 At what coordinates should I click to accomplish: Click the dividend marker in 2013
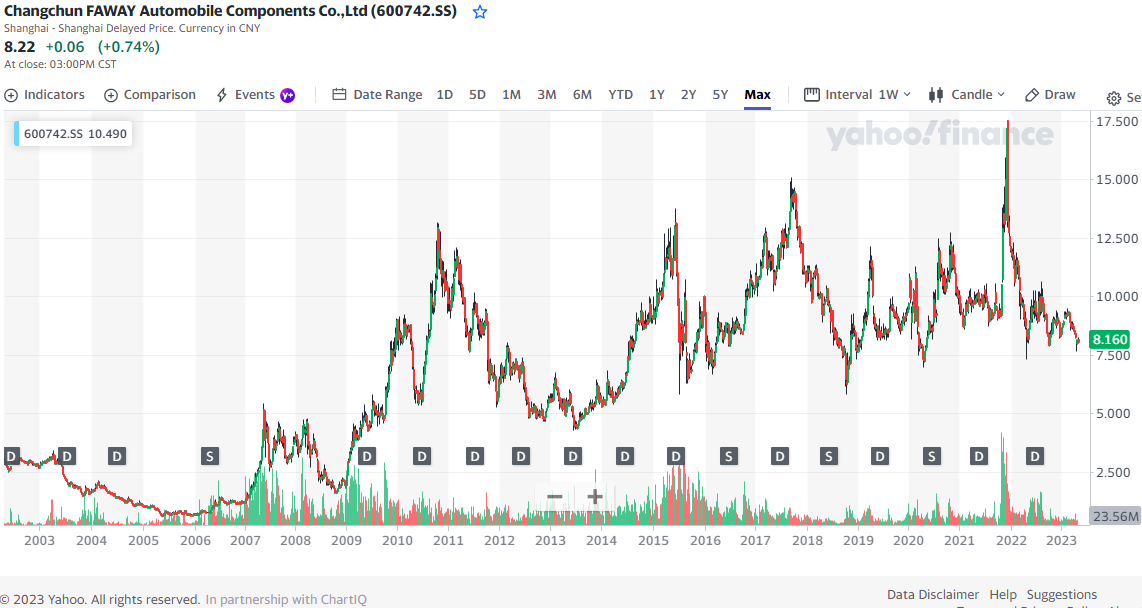point(573,457)
